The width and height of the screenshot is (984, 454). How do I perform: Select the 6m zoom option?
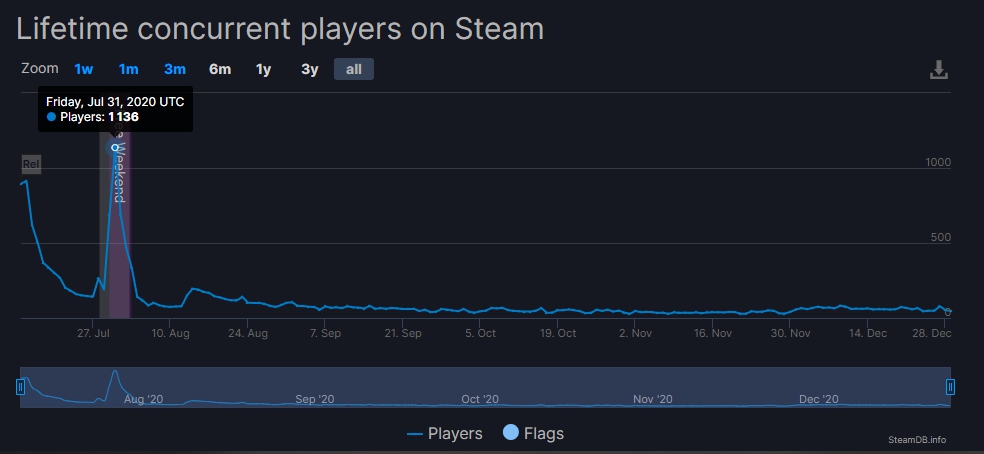(220, 69)
